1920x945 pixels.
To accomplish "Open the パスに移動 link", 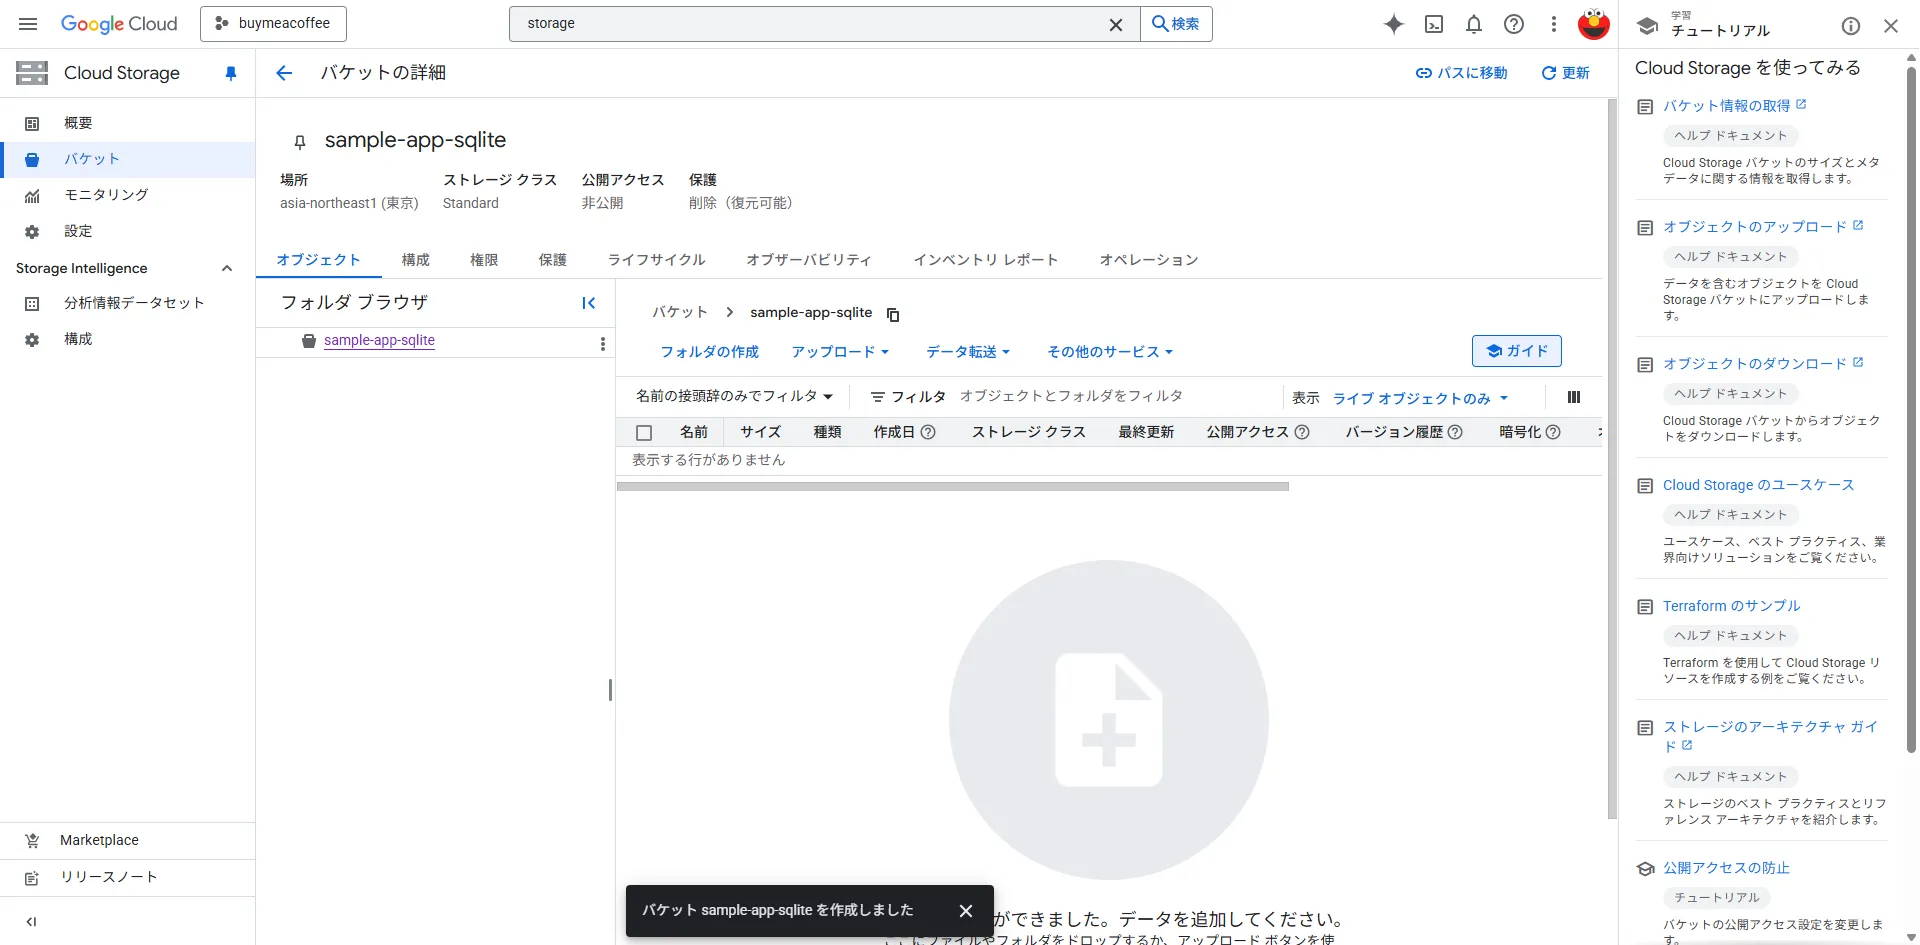I will [1461, 72].
